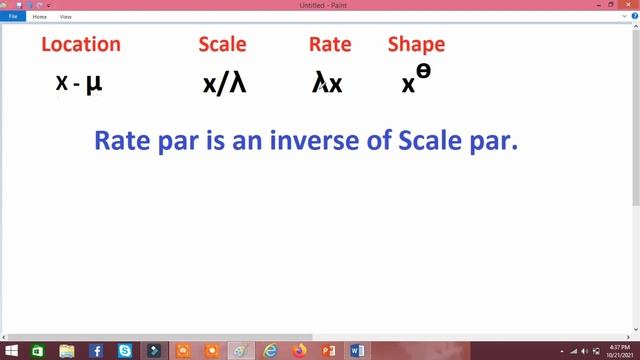Open the Windows Start menu

click(x=11, y=351)
